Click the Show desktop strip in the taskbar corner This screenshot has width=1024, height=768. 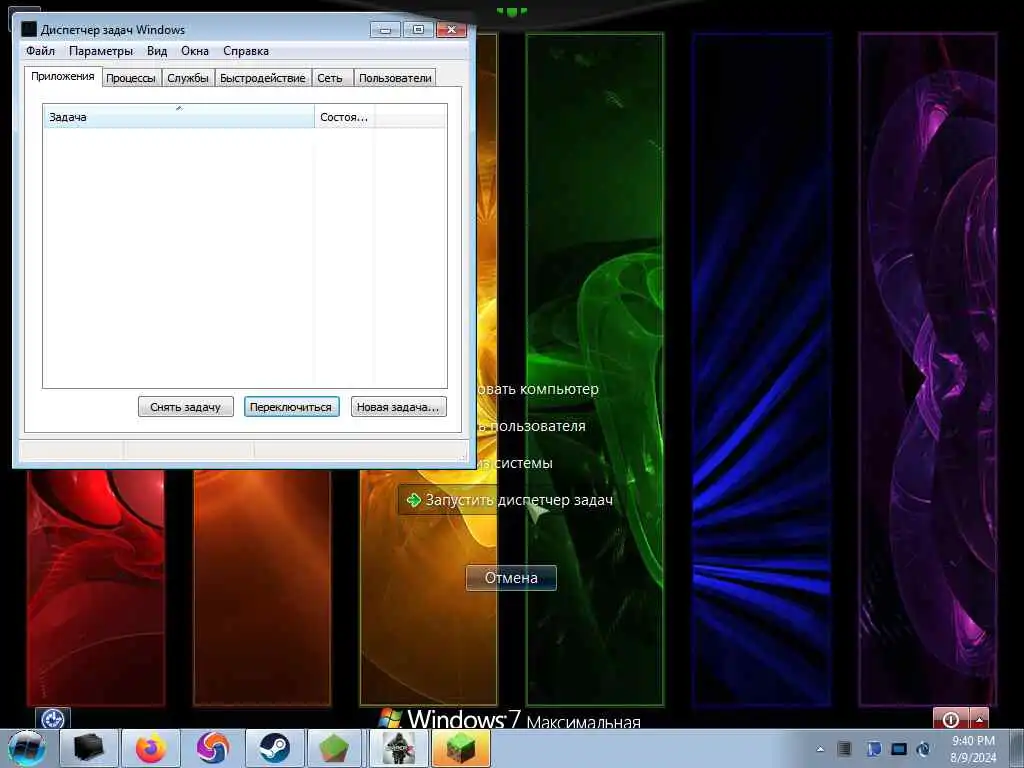tap(1017, 749)
